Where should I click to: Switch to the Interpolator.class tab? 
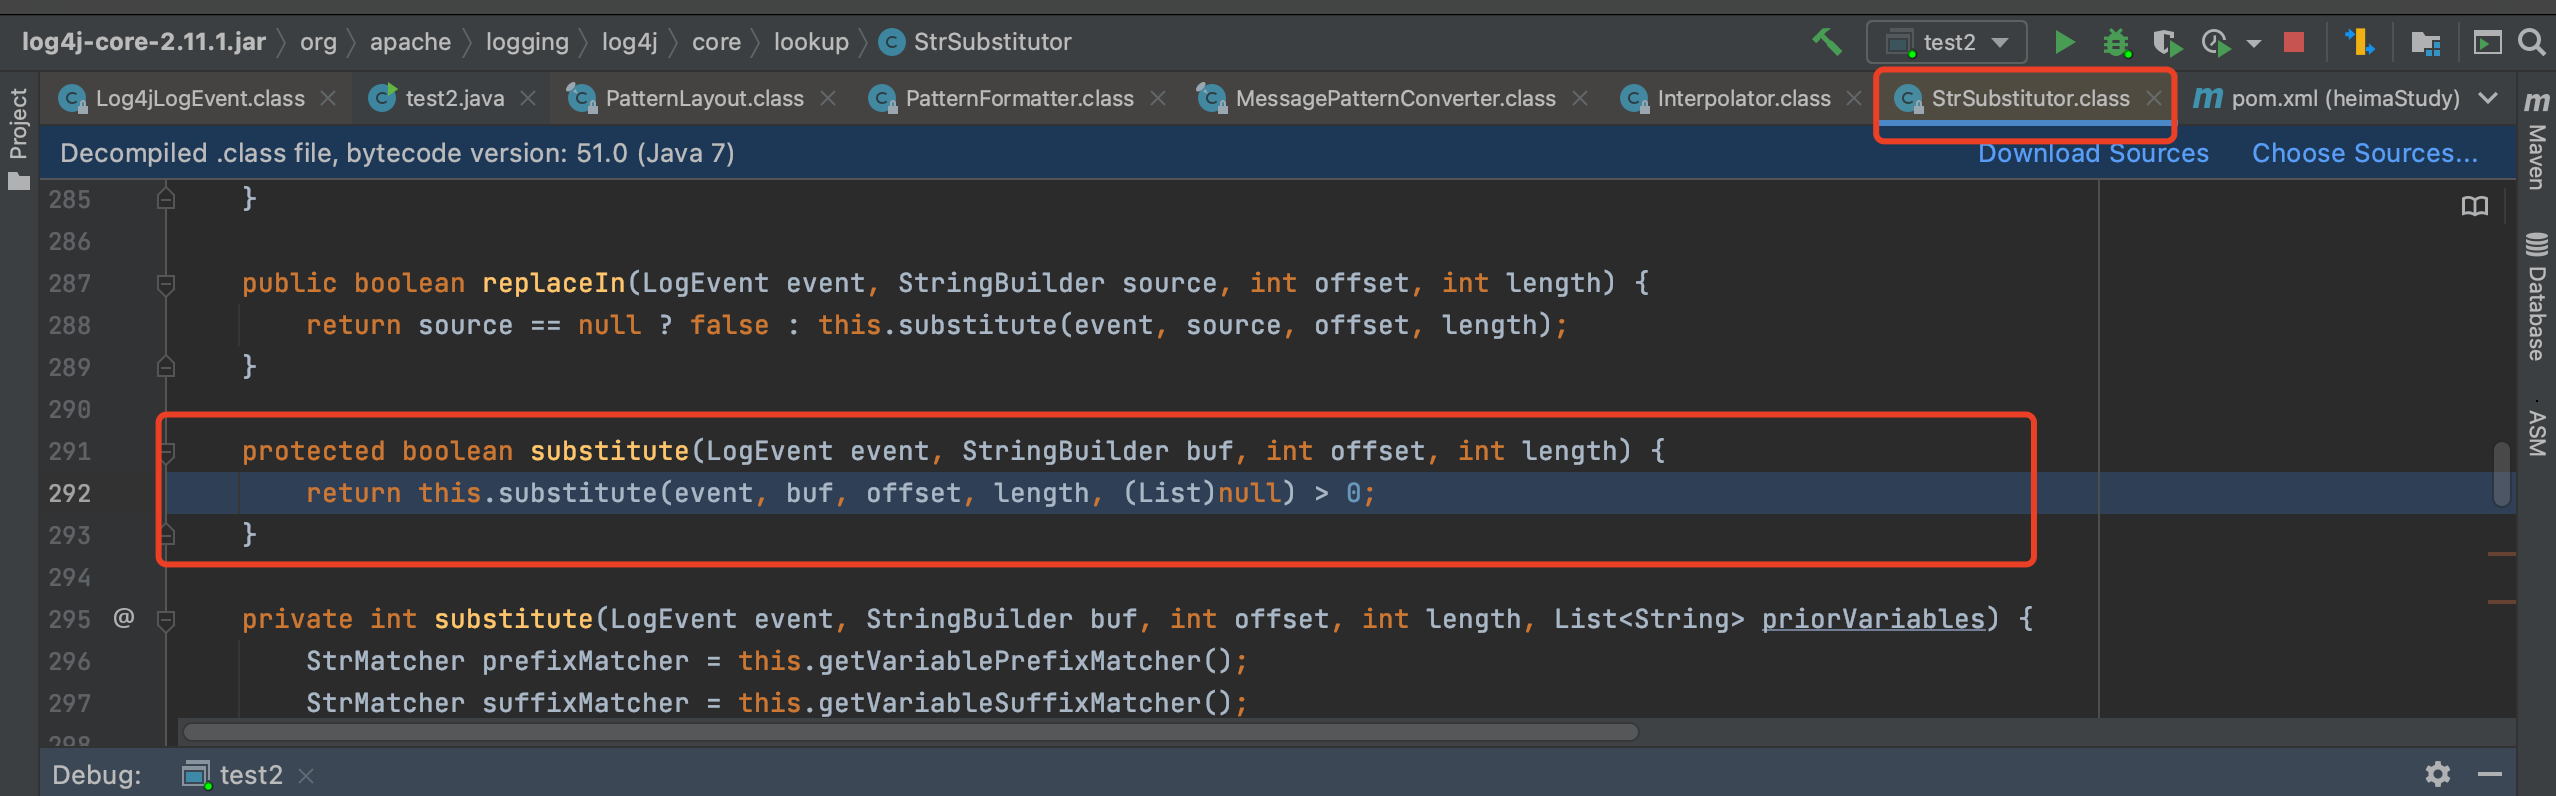1742,98
